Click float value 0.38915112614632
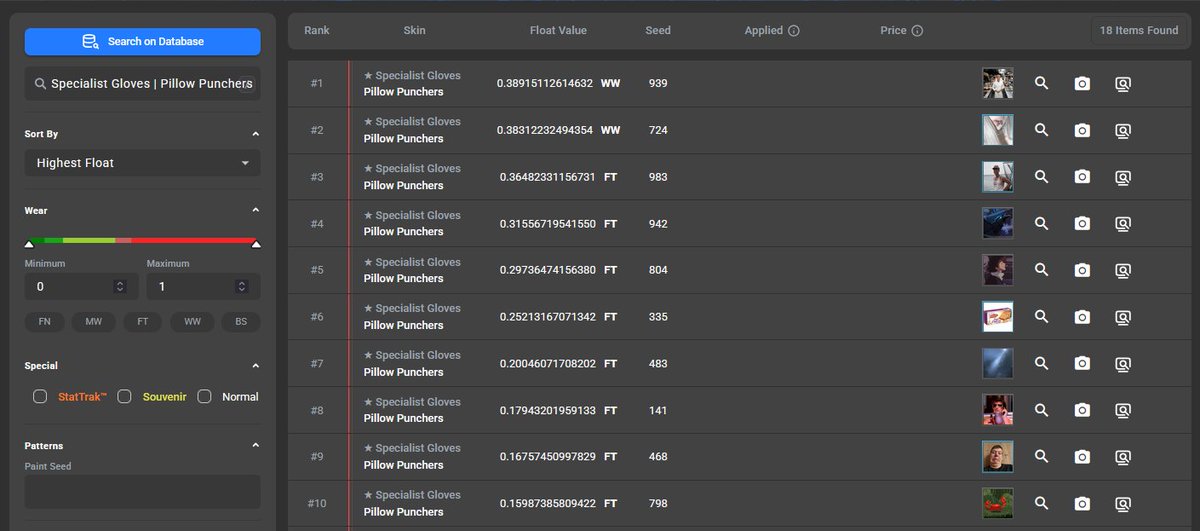Image resolution: width=1200 pixels, height=531 pixels. pyautogui.click(x=545, y=84)
